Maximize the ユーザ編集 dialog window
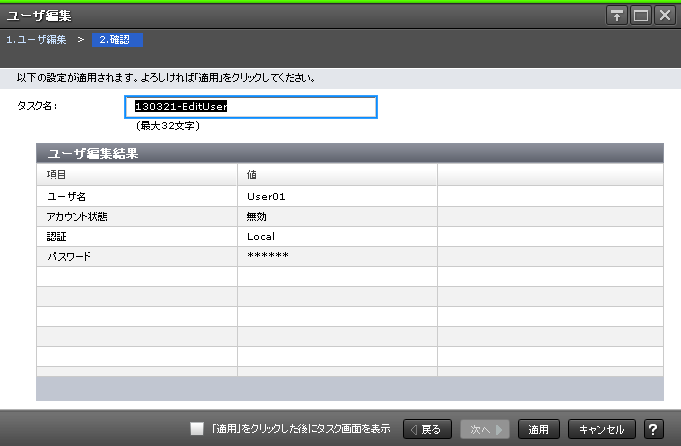Image resolution: width=681 pixels, height=446 pixels. [641, 16]
